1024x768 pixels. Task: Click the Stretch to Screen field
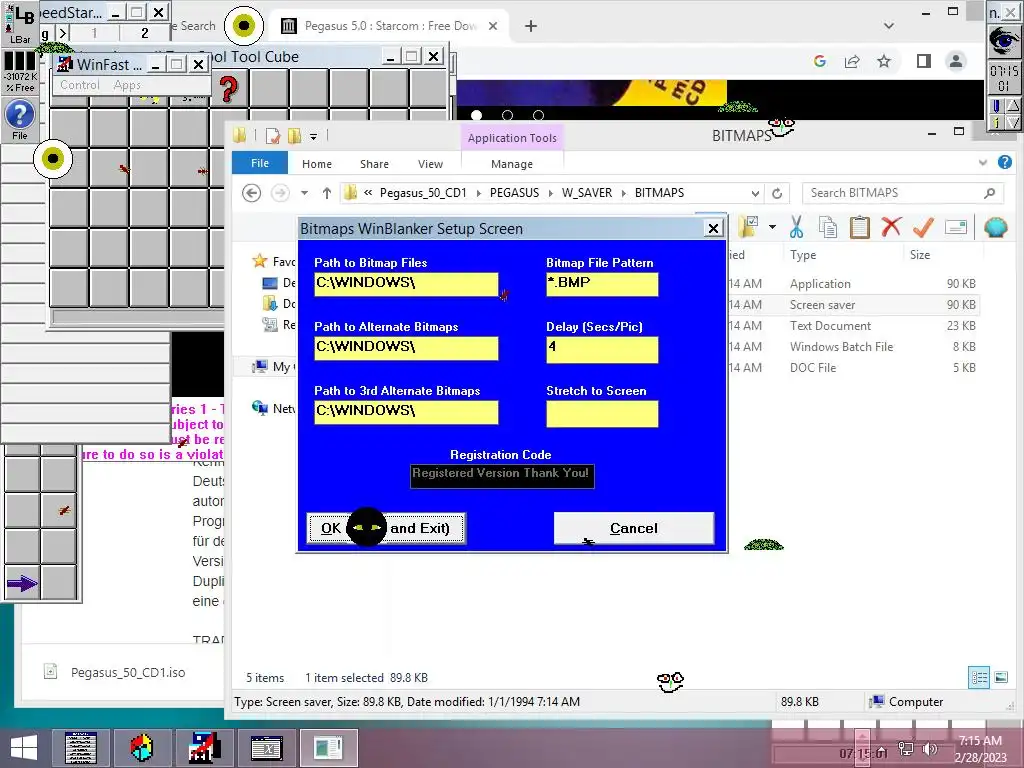click(x=602, y=414)
